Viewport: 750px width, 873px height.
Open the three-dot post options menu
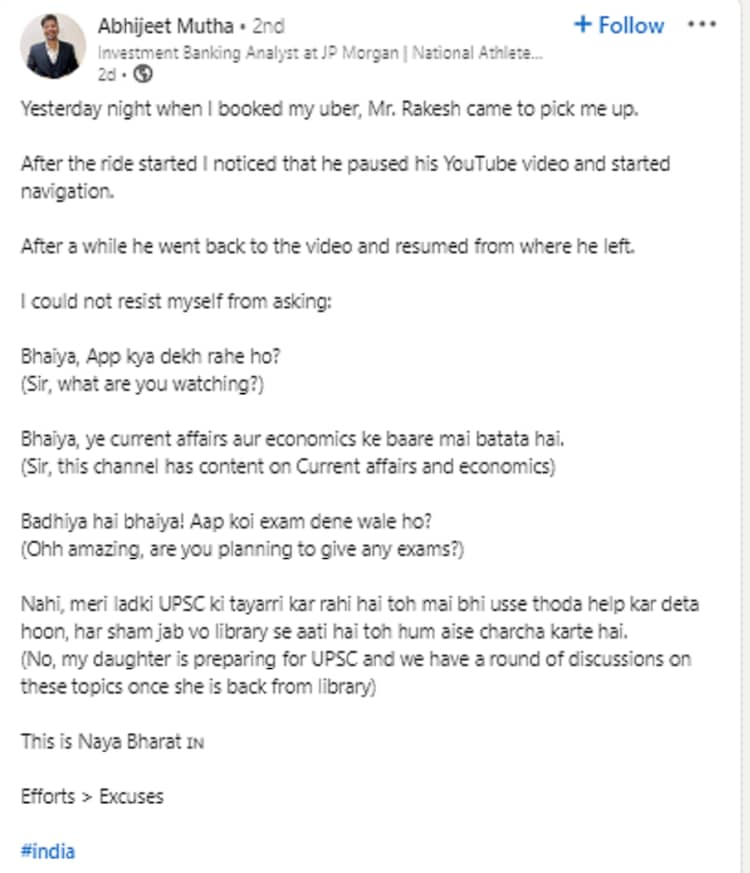tap(705, 24)
